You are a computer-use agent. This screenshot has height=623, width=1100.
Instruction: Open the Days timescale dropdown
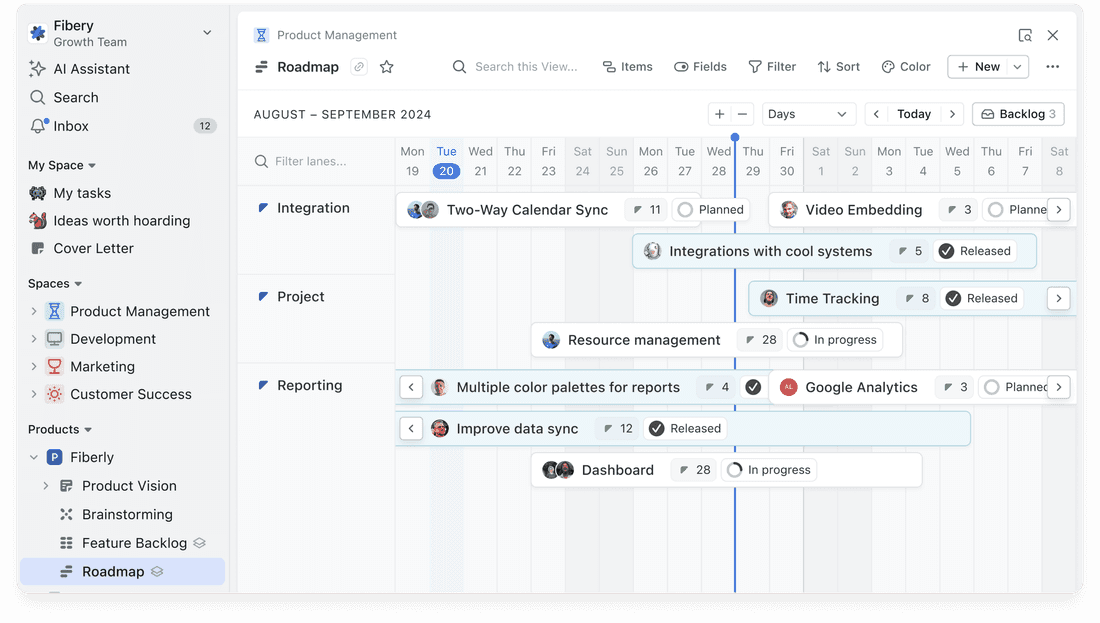coord(808,114)
